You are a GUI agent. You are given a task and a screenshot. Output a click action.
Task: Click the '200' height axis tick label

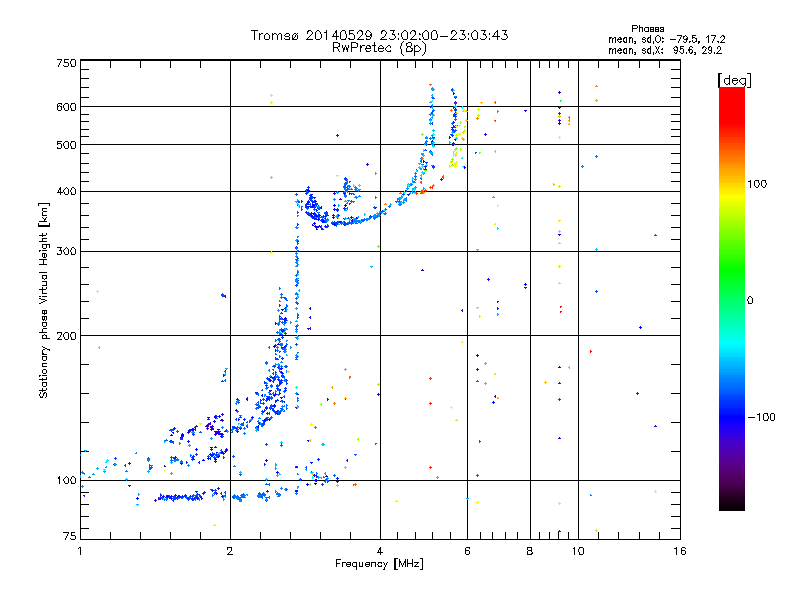click(x=66, y=336)
